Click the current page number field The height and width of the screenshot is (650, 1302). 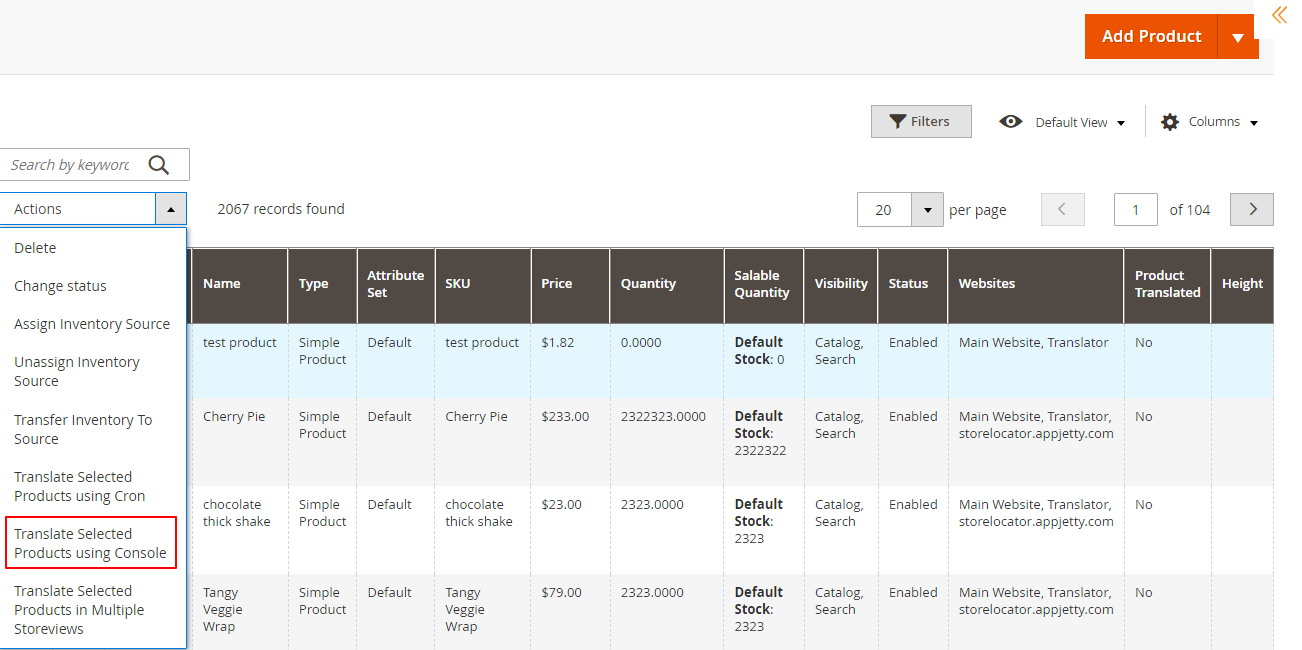pyautogui.click(x=1135, y=210)
